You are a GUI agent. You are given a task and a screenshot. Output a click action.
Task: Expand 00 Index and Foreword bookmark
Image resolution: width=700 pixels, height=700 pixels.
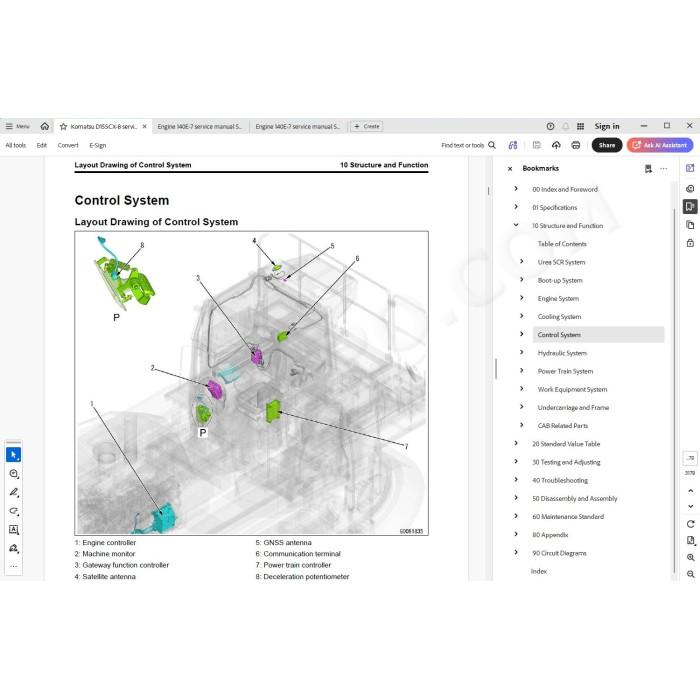516,189
